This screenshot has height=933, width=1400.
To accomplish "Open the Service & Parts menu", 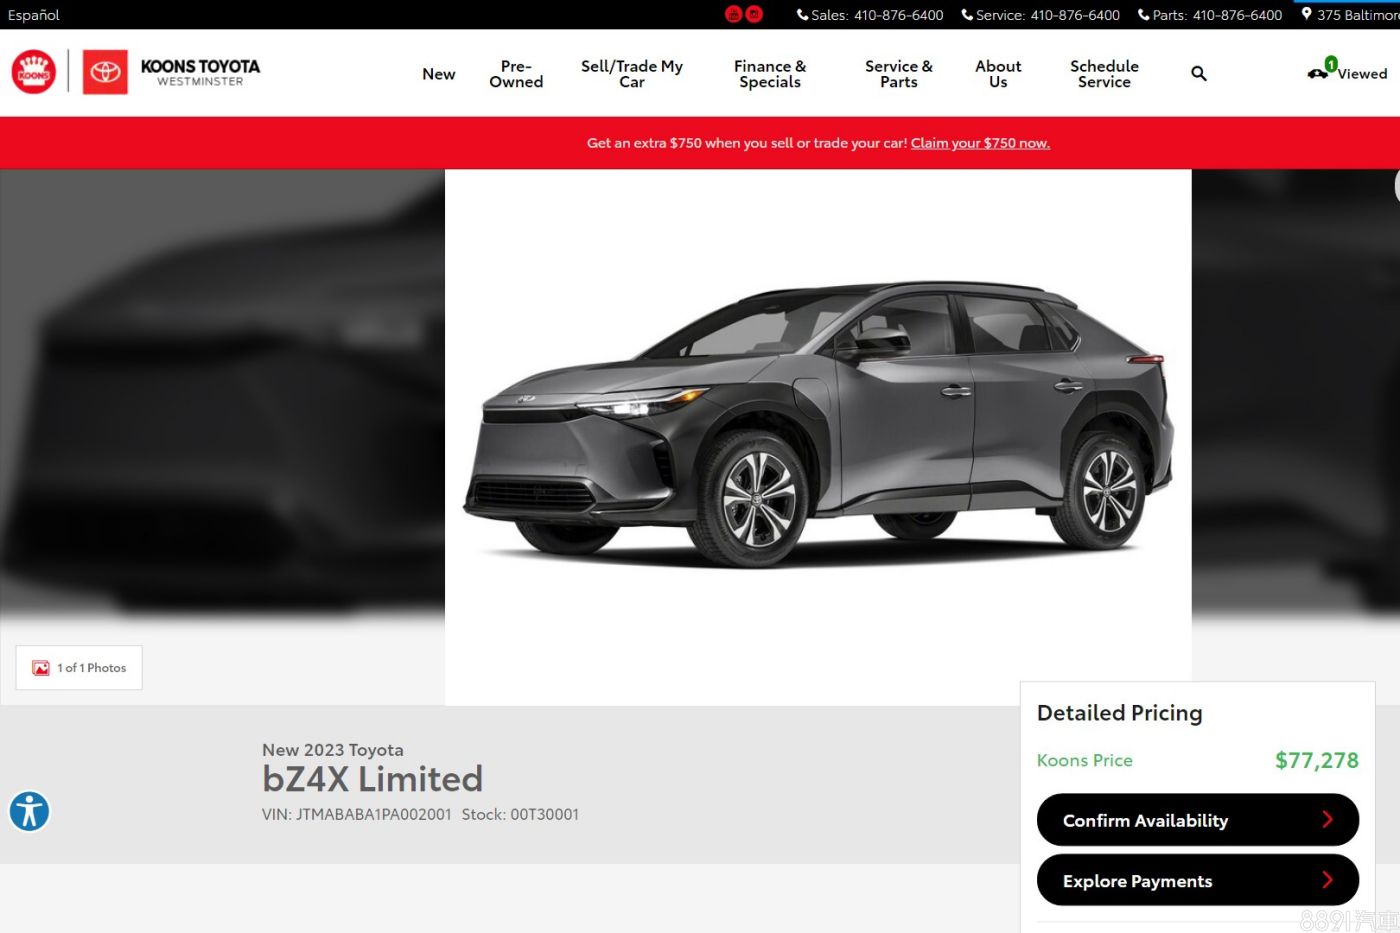I will point(898,74).
